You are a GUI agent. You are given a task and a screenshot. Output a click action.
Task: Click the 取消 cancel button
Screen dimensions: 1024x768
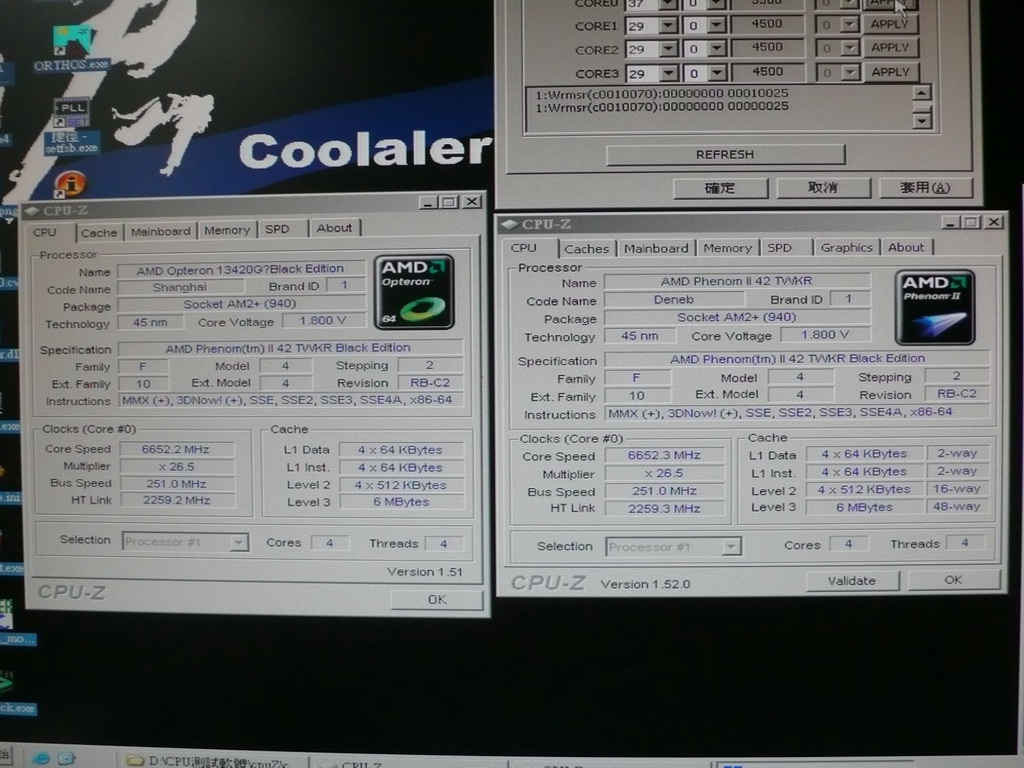tap(823, 187)
